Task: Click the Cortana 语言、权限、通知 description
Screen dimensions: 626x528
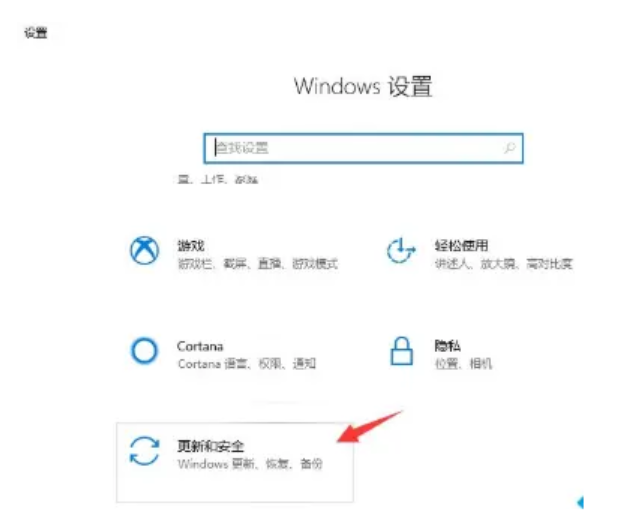Action: point(247,364)
